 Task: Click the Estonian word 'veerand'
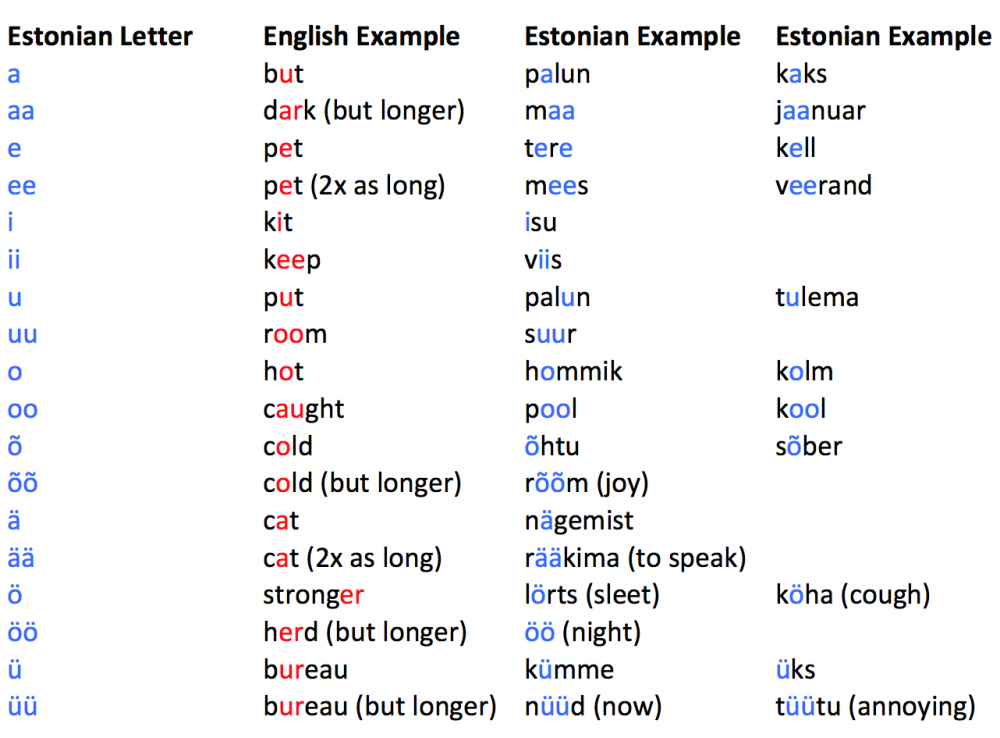pos(823,186)
